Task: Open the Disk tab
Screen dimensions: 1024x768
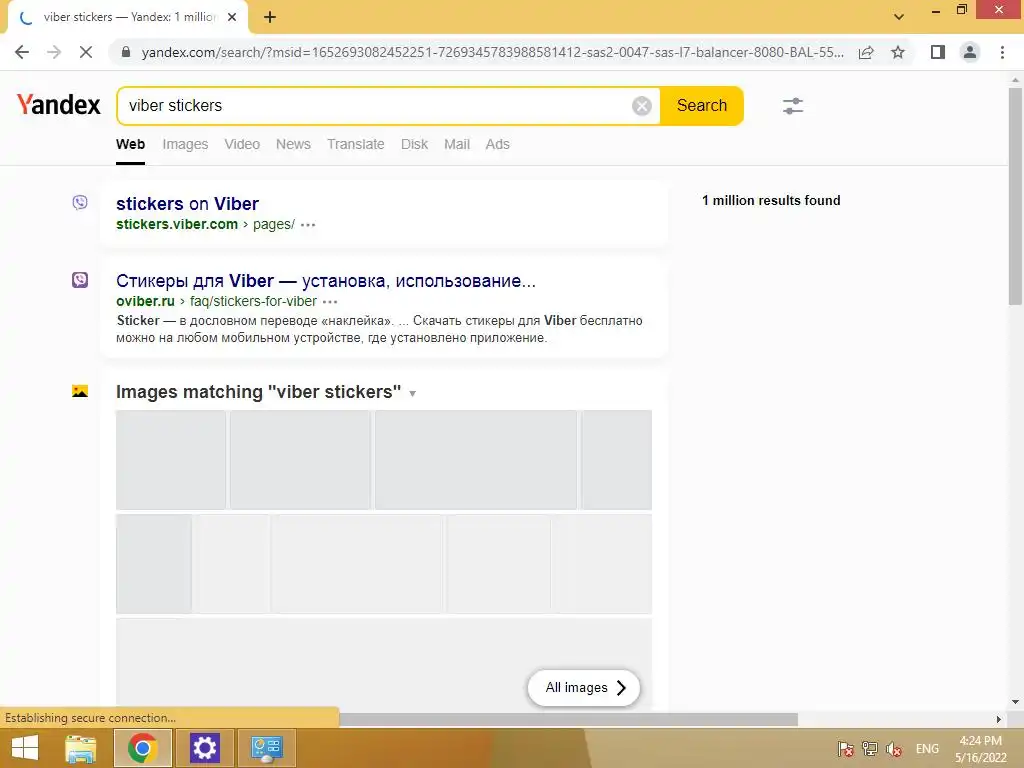Action: point(415,144)
